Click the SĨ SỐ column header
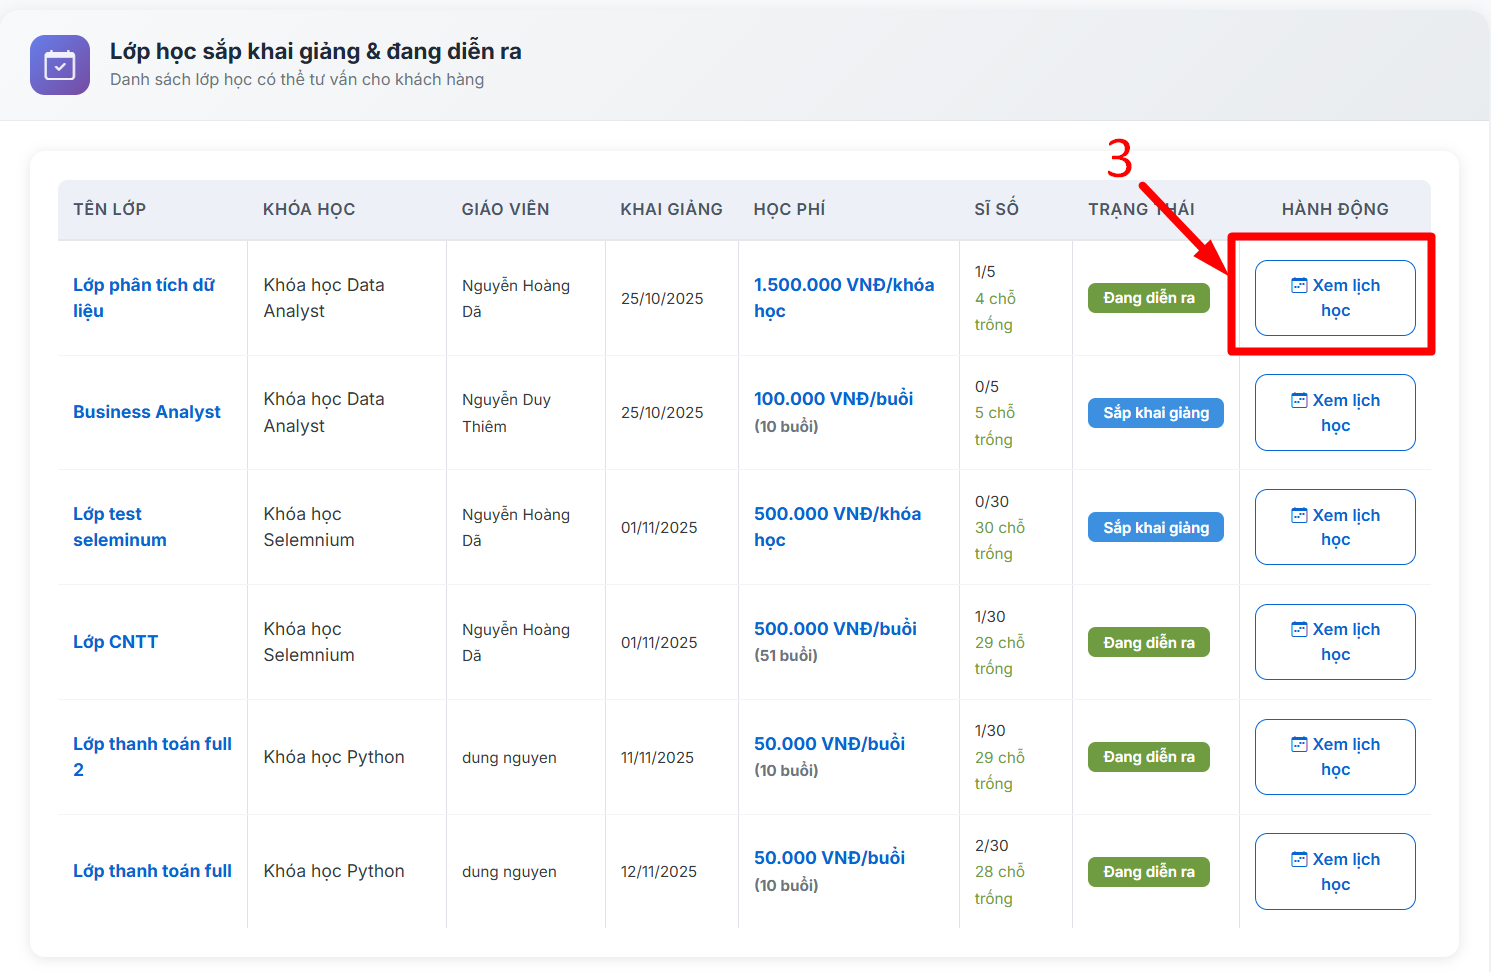Viewport: 1491px width, 972px height. tap(996, 209)
